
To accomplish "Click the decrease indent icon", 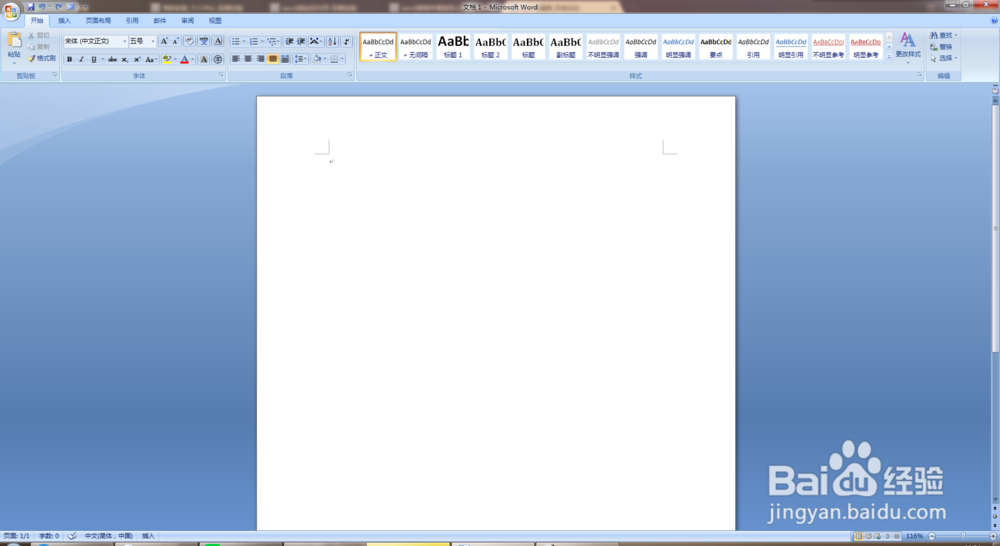I will point(289,41).
